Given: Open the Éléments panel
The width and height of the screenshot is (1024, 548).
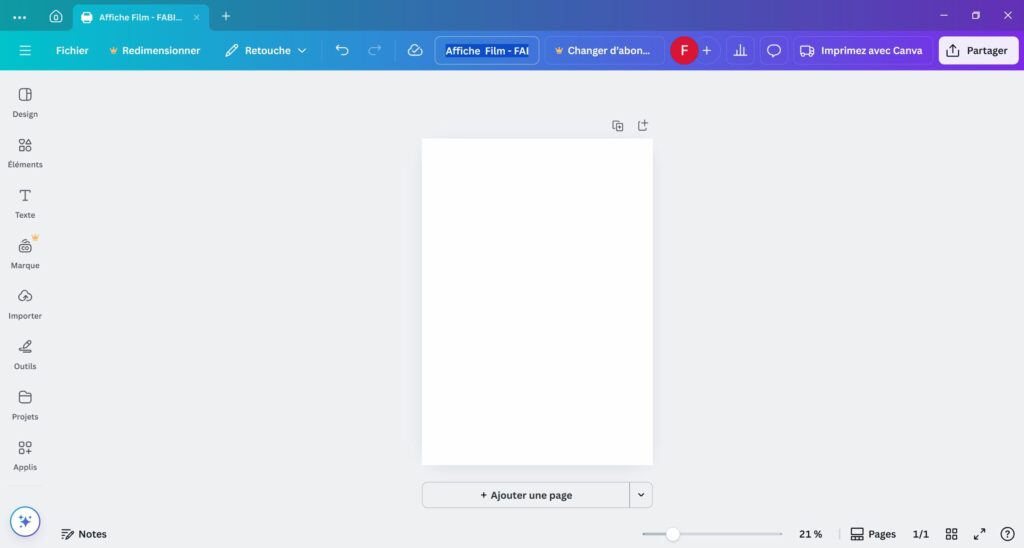Looking at the screenshot, I should tap(25, 153).
